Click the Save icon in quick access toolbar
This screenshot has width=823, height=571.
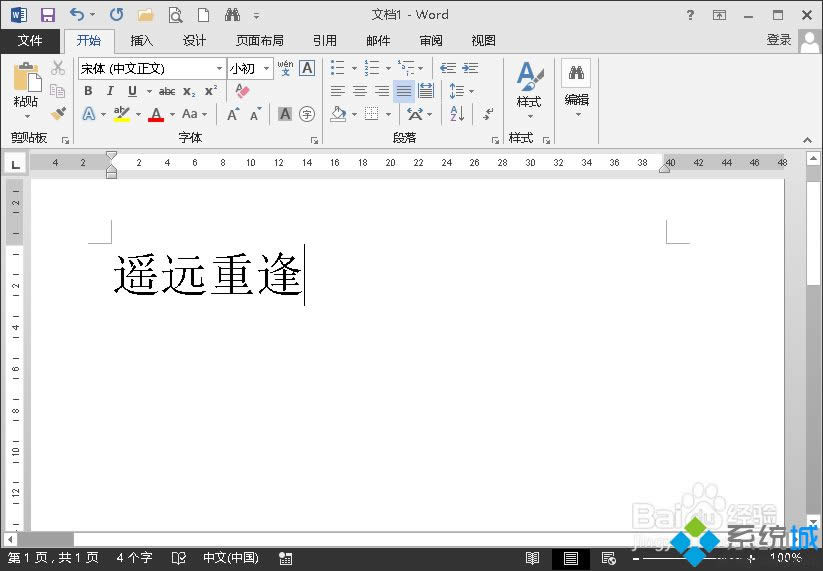pyautogui.click(x=47, y=15)
